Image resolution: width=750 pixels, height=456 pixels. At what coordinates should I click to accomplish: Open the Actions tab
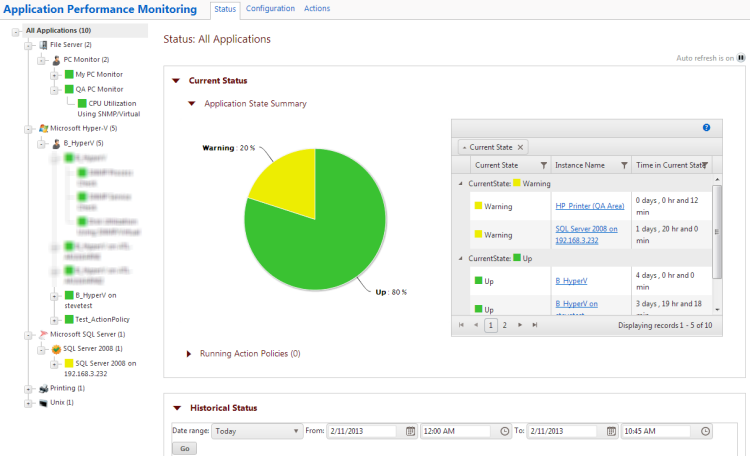[x=317, y=9]
